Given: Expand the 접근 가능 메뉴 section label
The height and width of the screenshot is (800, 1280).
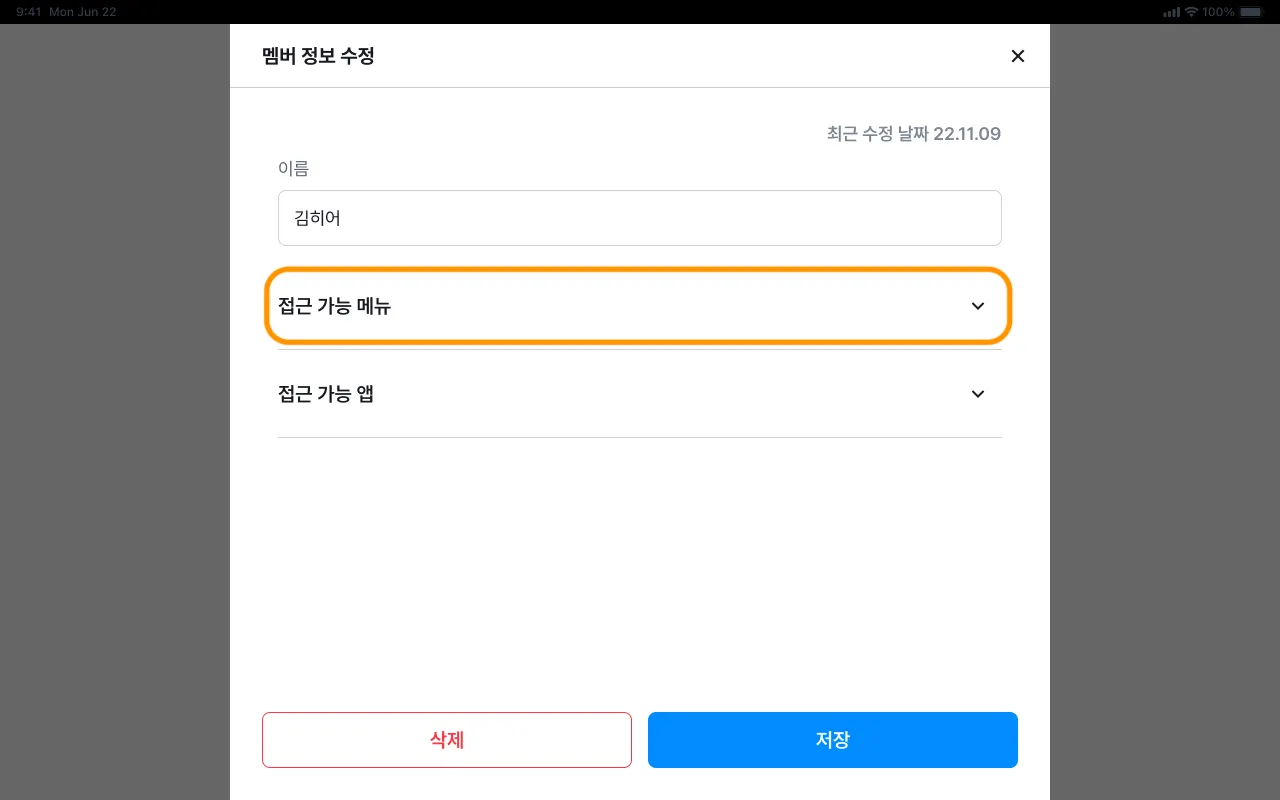Looking at the screenshot, I should 334,306.
